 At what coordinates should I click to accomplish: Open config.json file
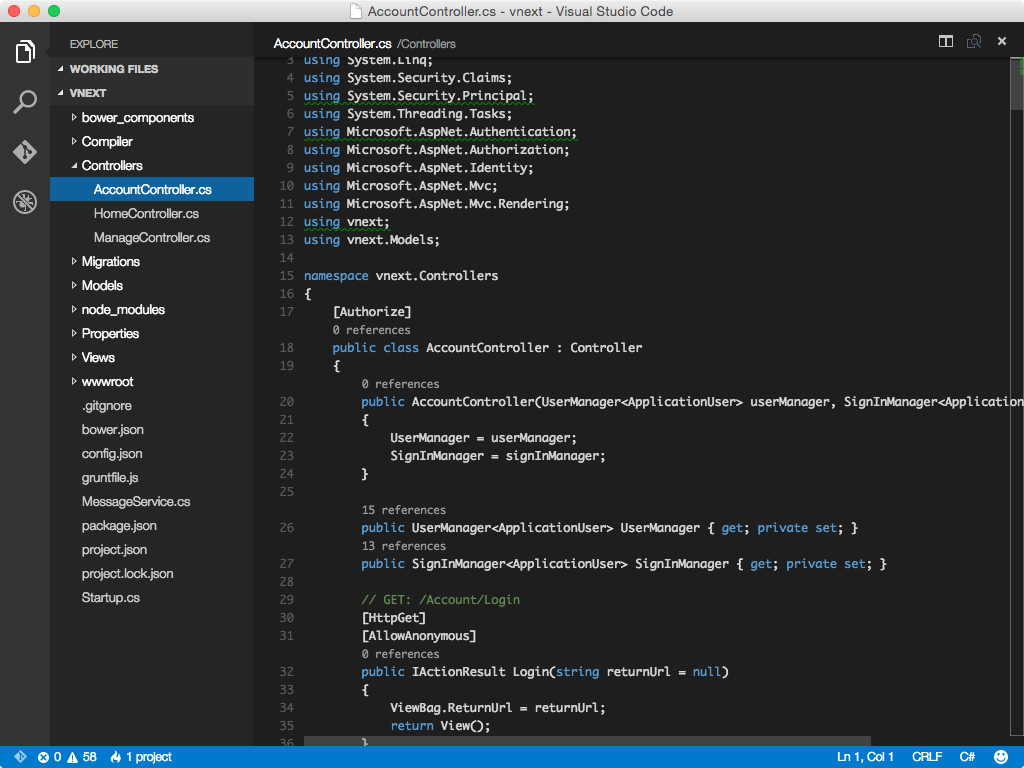pyautogui.click(x=152, y=454)
